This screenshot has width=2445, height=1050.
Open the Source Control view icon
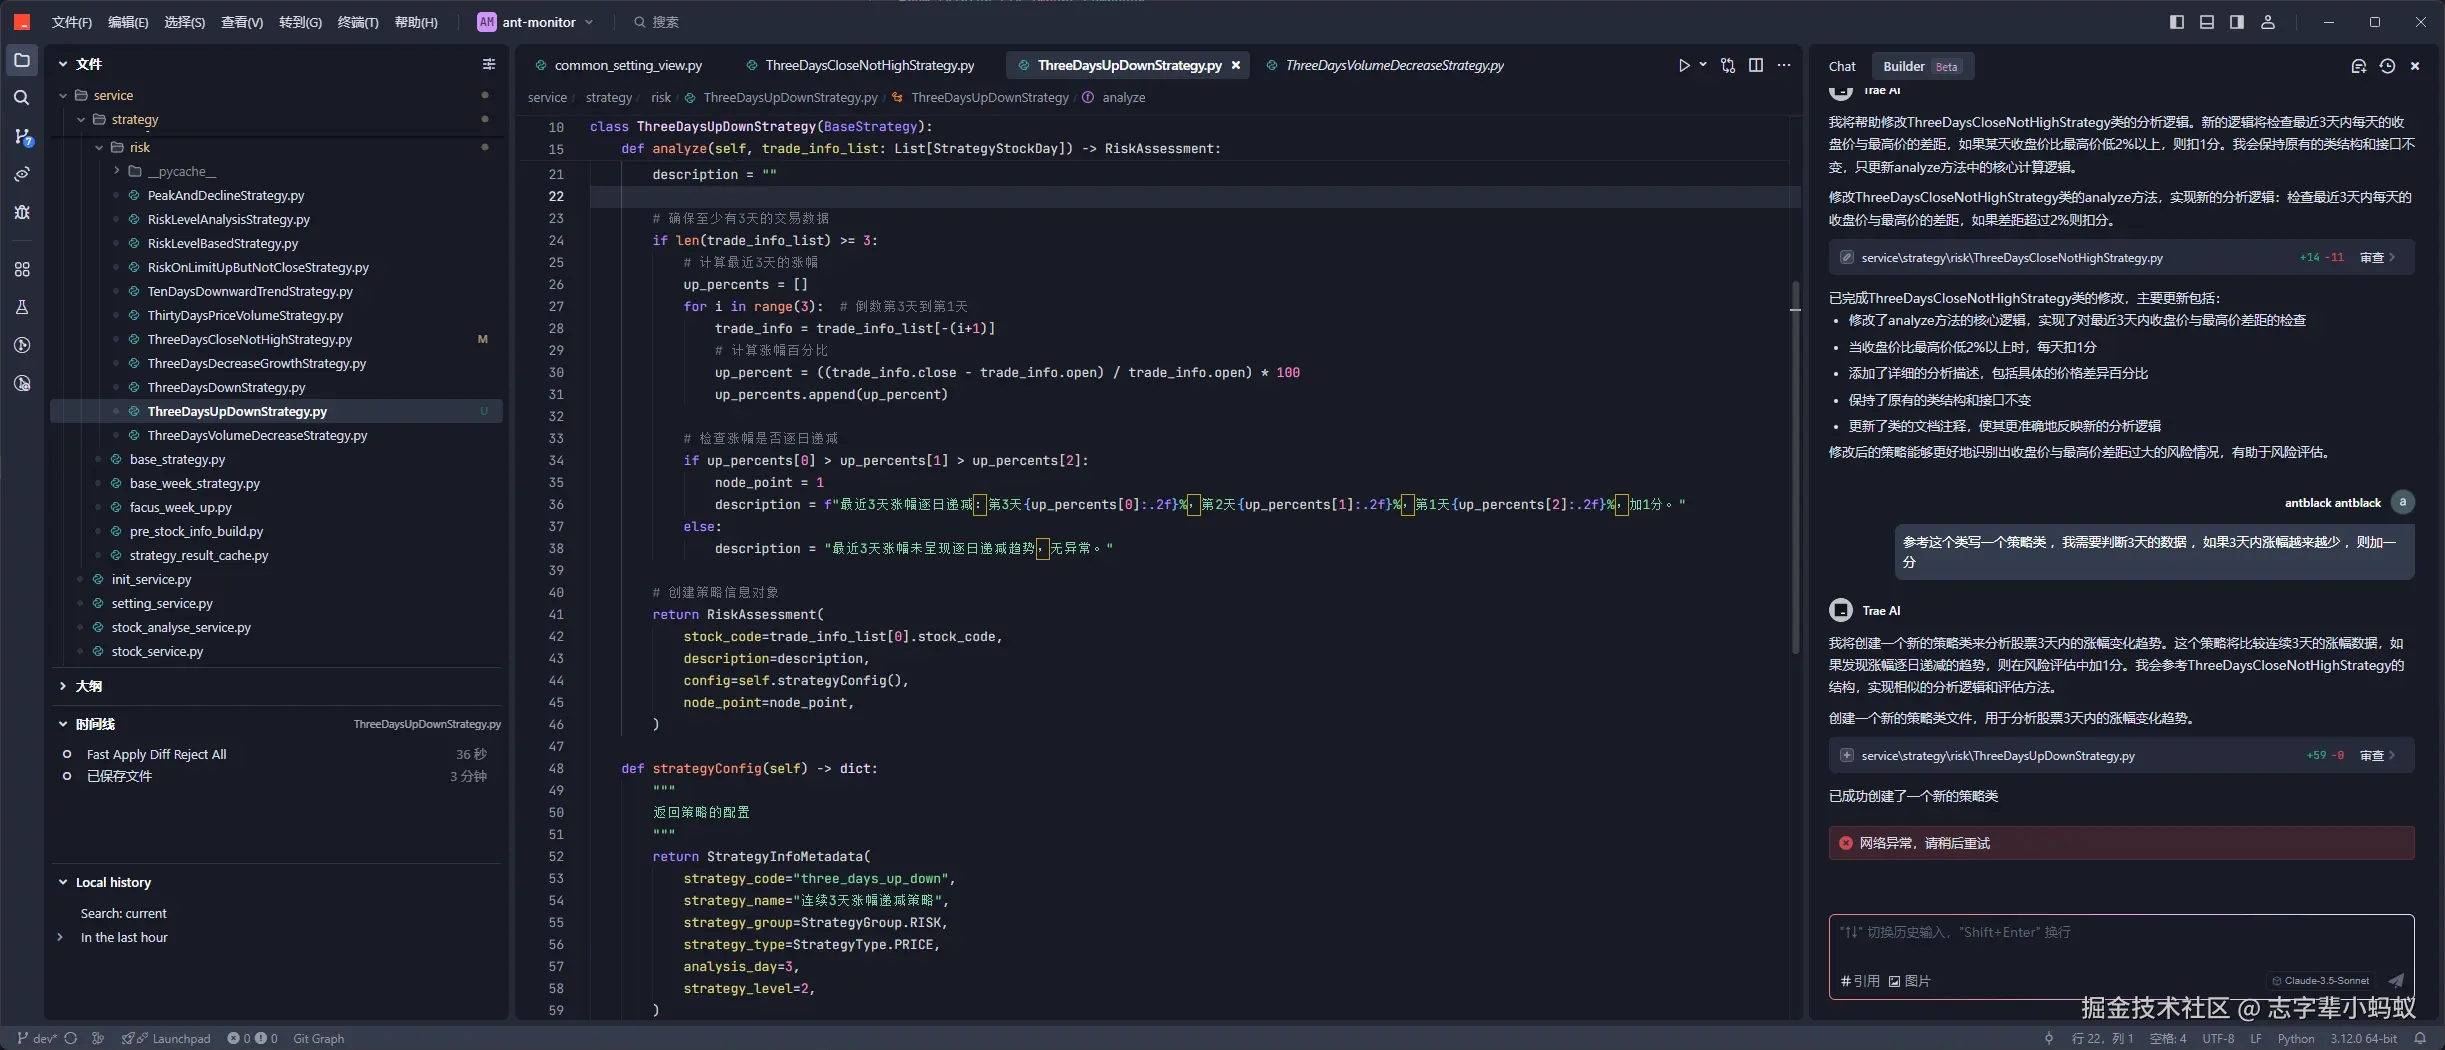point(22,136)
